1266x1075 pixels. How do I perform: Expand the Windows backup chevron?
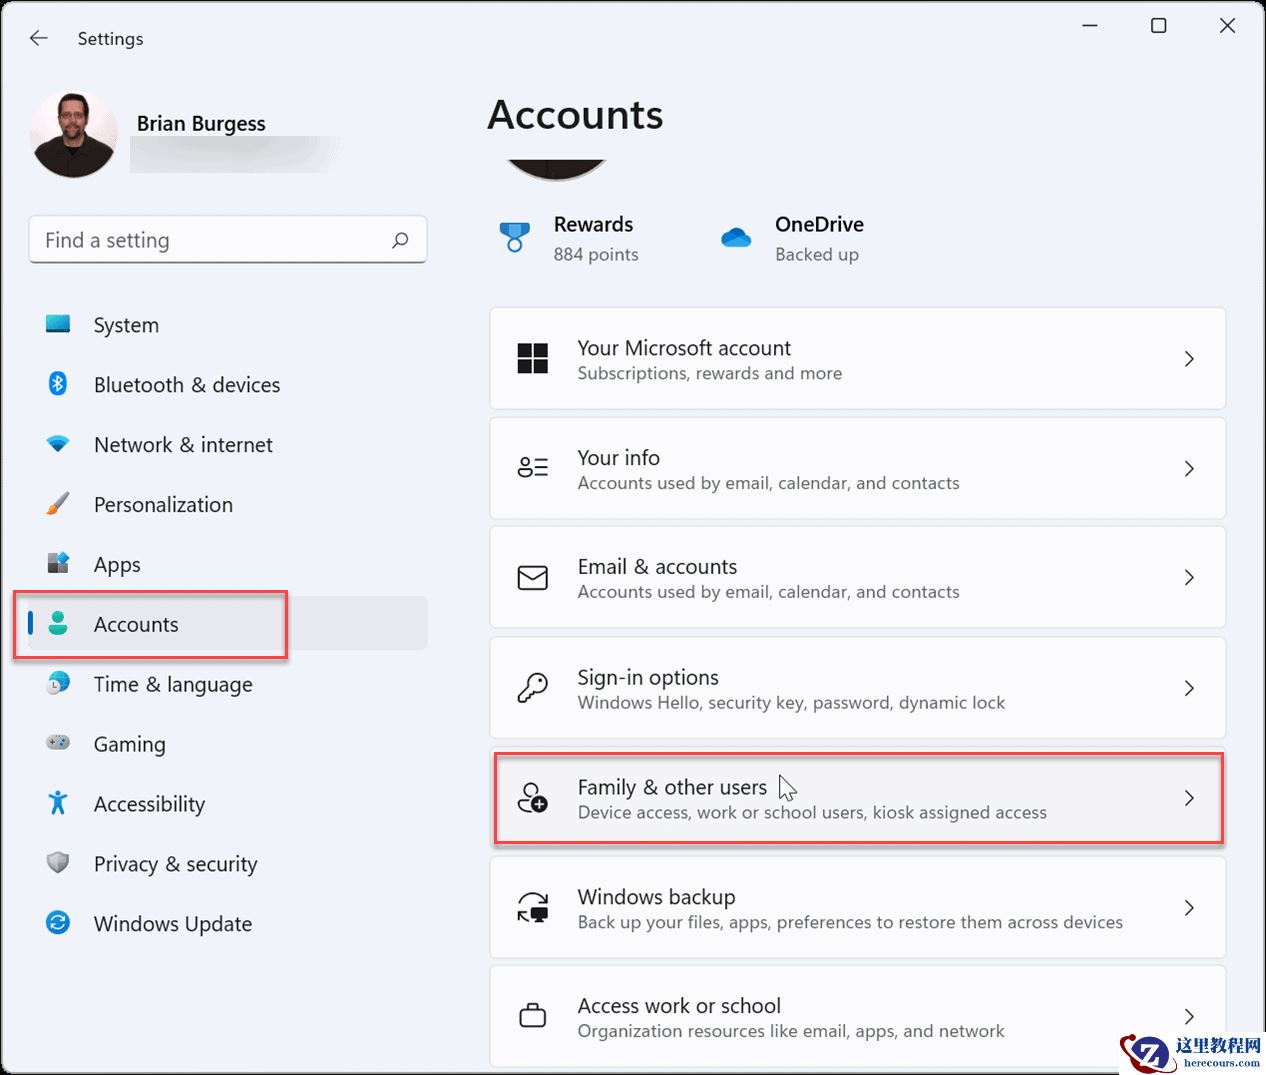click(1189, 908)
